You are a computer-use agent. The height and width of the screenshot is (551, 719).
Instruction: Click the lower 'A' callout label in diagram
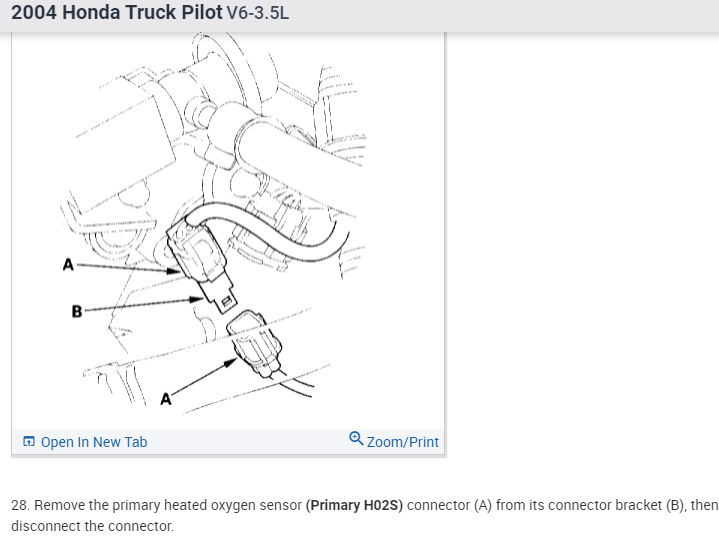165,400
